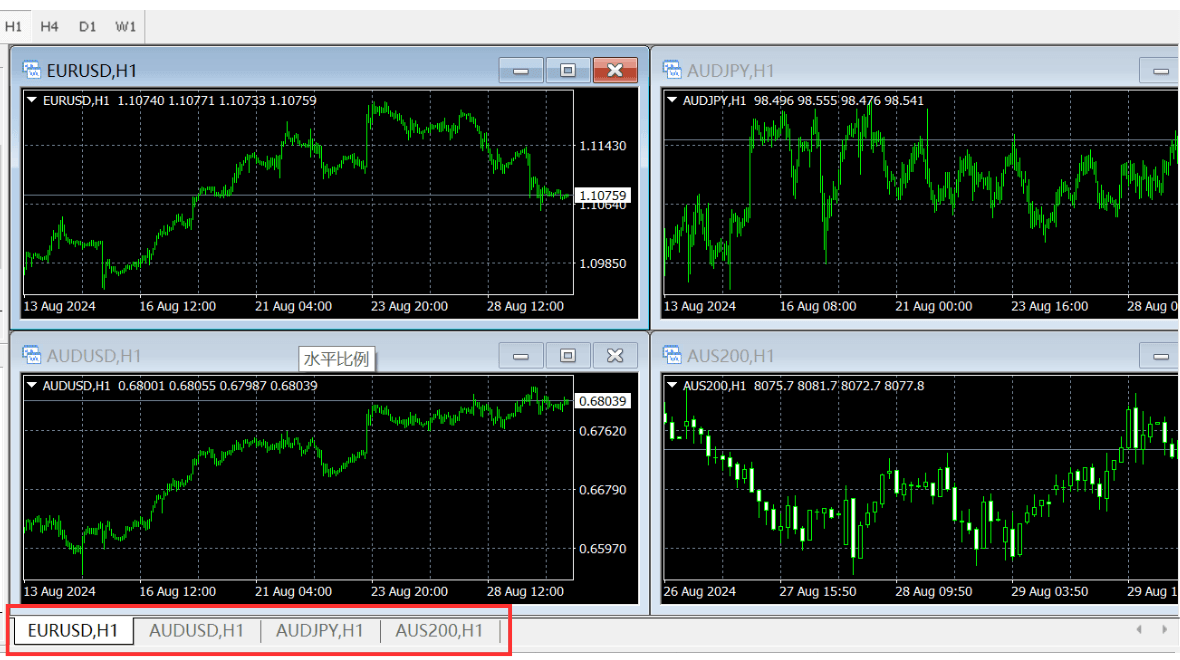The image size is (1180, 660).
Task: Click the AUDJPY chart window title icon
Action: [x=672, y=70]
